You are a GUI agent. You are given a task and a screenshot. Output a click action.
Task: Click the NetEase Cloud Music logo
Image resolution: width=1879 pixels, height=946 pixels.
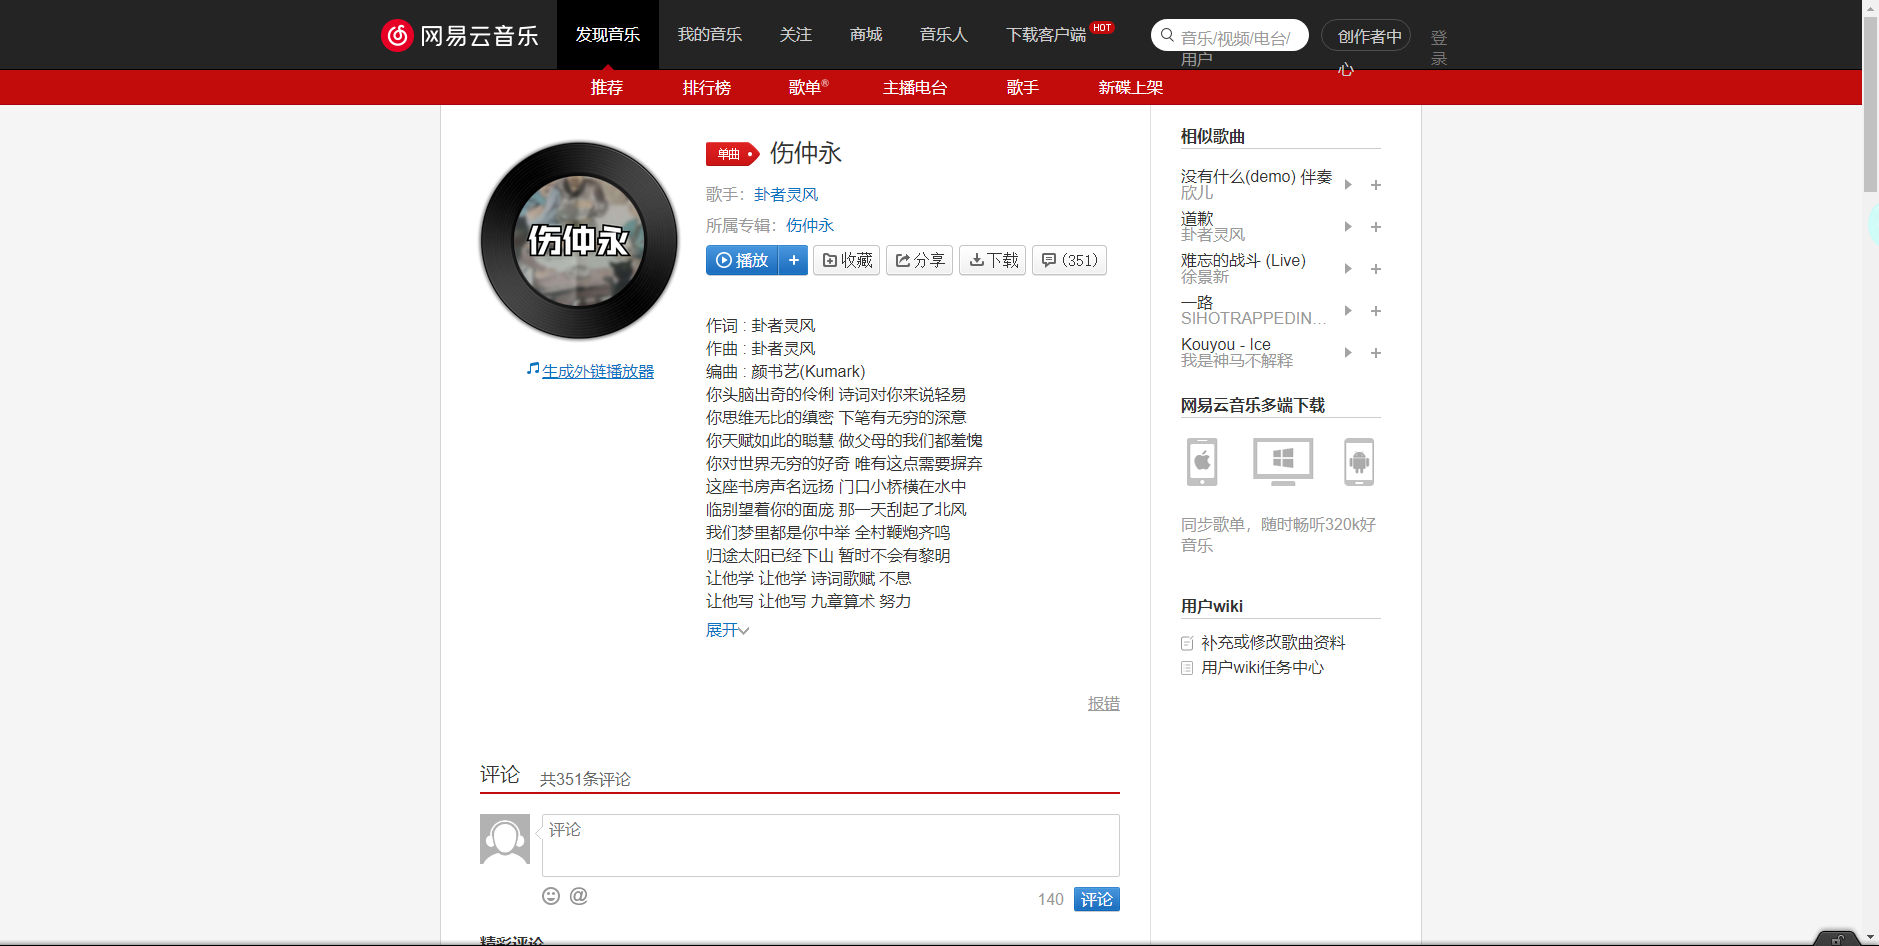pos(459,34)
